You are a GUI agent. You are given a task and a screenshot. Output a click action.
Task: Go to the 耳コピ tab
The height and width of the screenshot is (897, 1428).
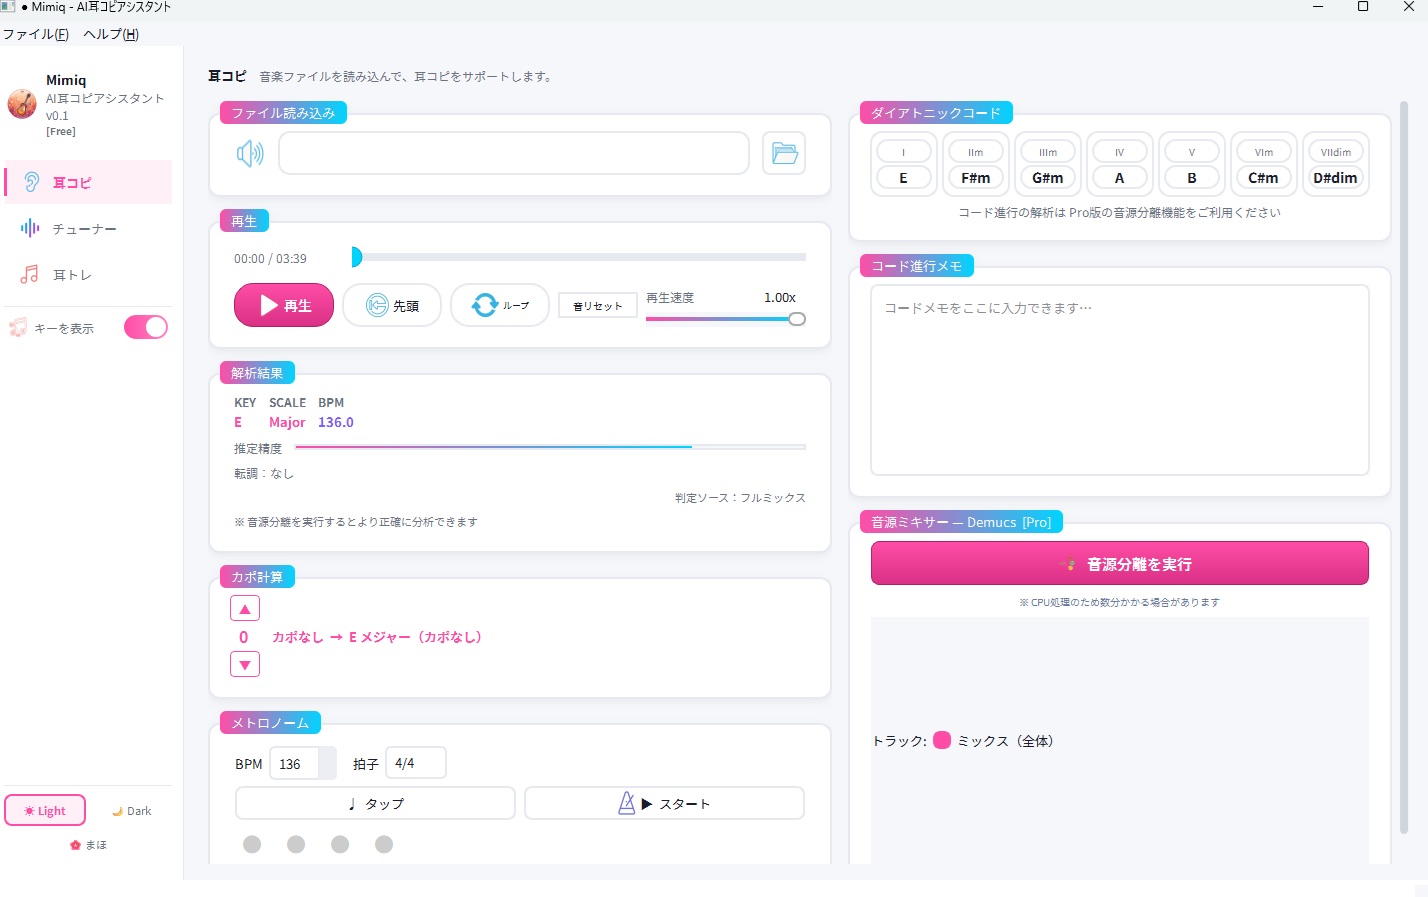click(88, 182)
